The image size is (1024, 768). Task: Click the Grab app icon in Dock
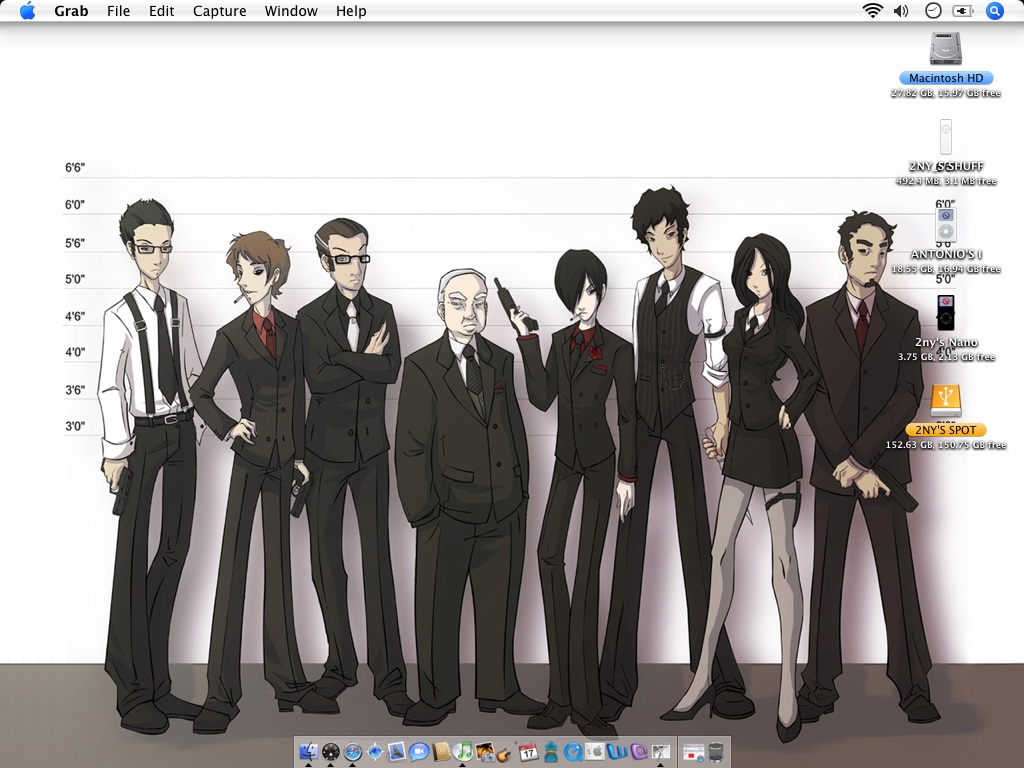tap(660, 752)
